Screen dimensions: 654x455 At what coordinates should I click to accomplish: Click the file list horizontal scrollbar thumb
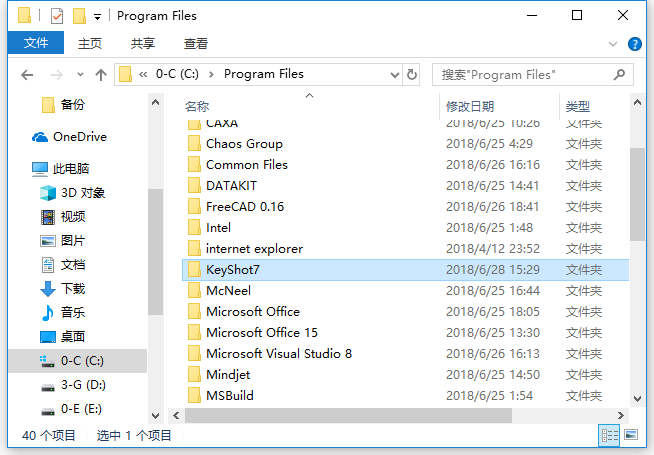coord(348,416)
